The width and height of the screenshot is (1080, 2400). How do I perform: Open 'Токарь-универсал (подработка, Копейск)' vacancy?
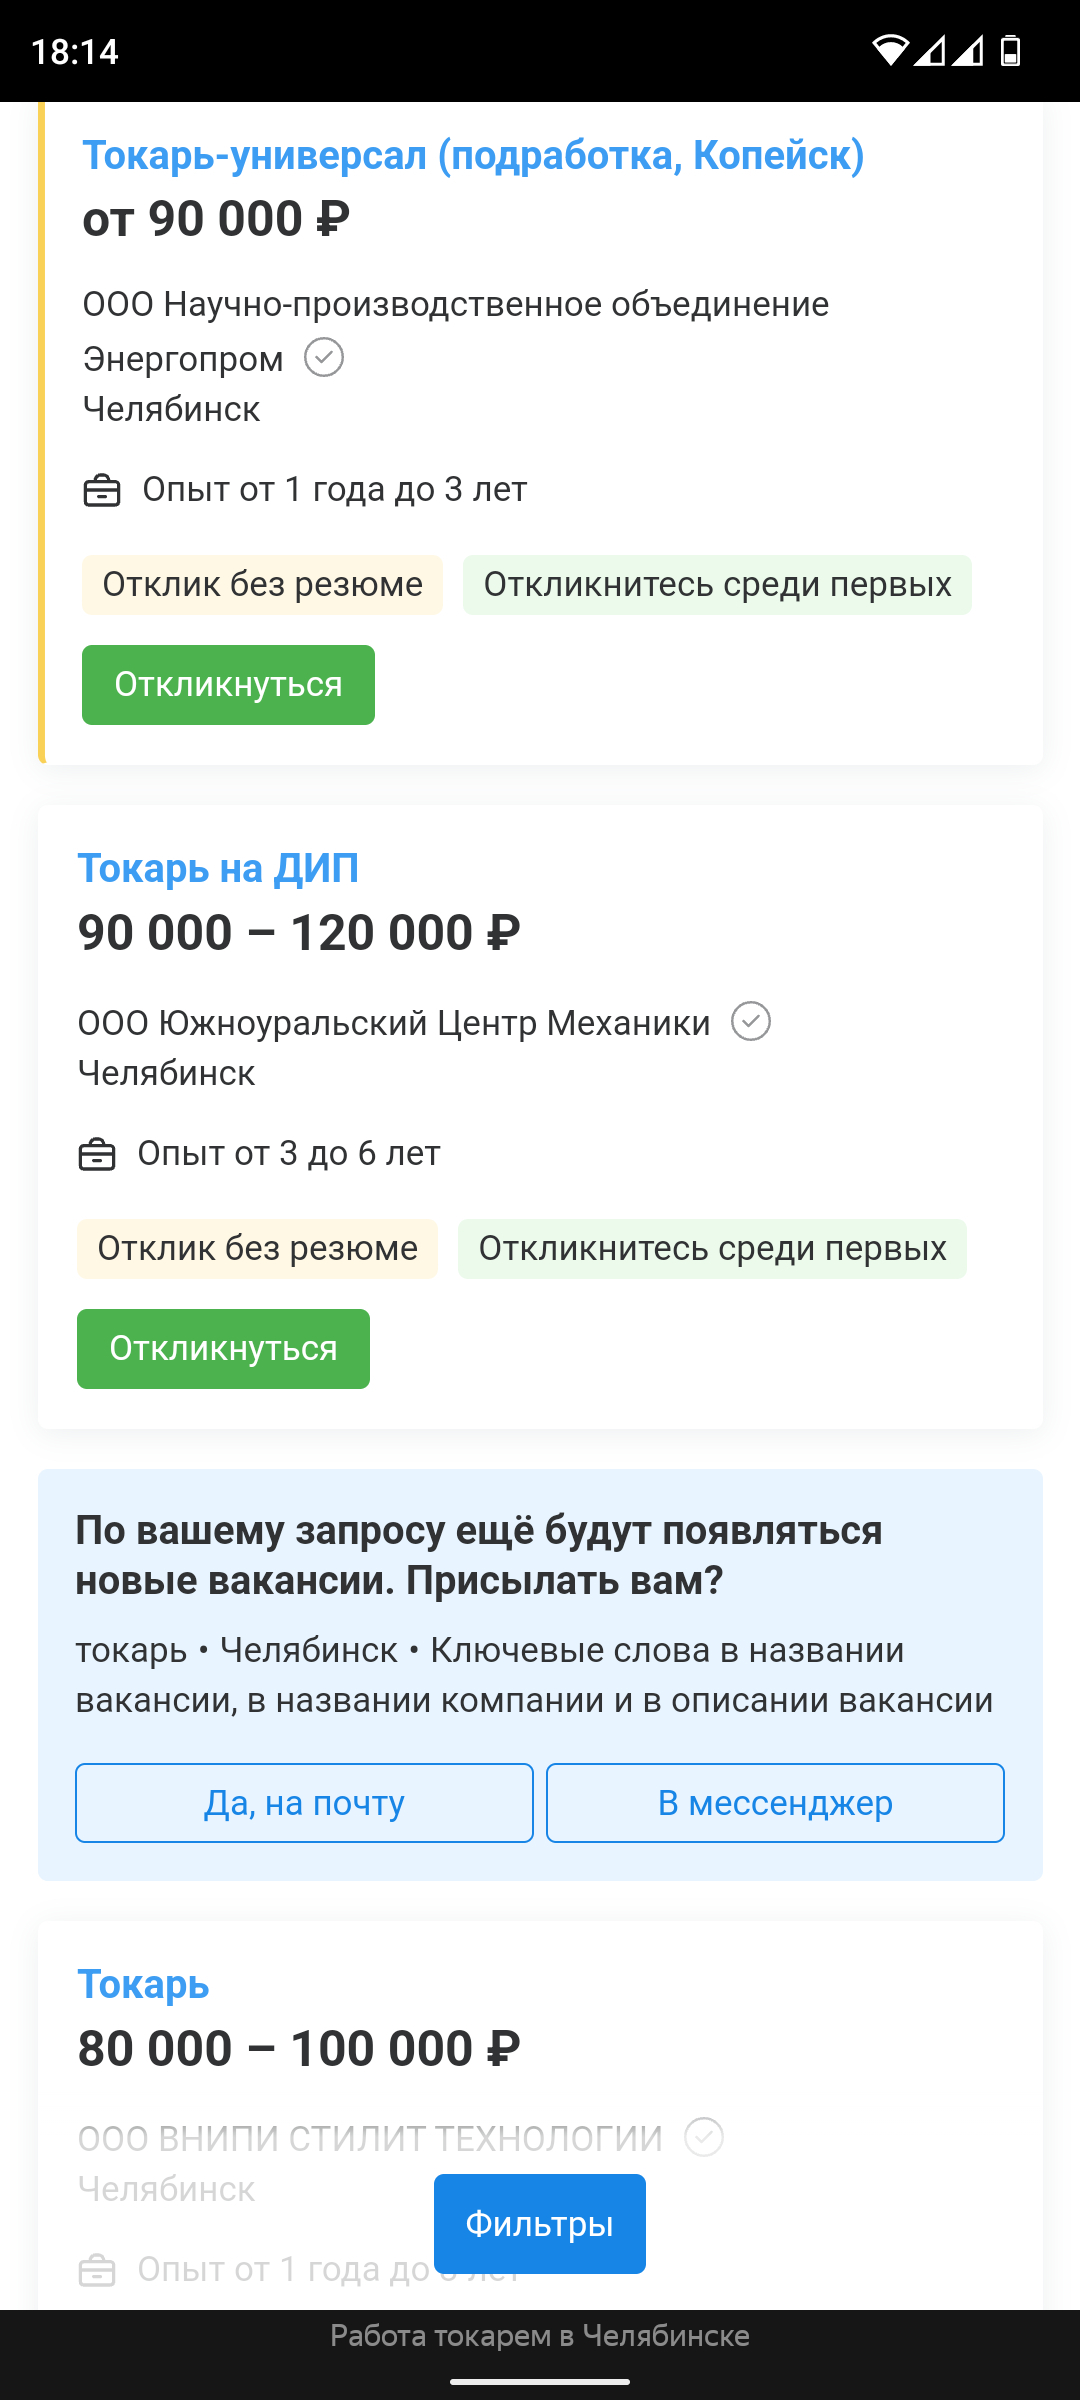473,156
